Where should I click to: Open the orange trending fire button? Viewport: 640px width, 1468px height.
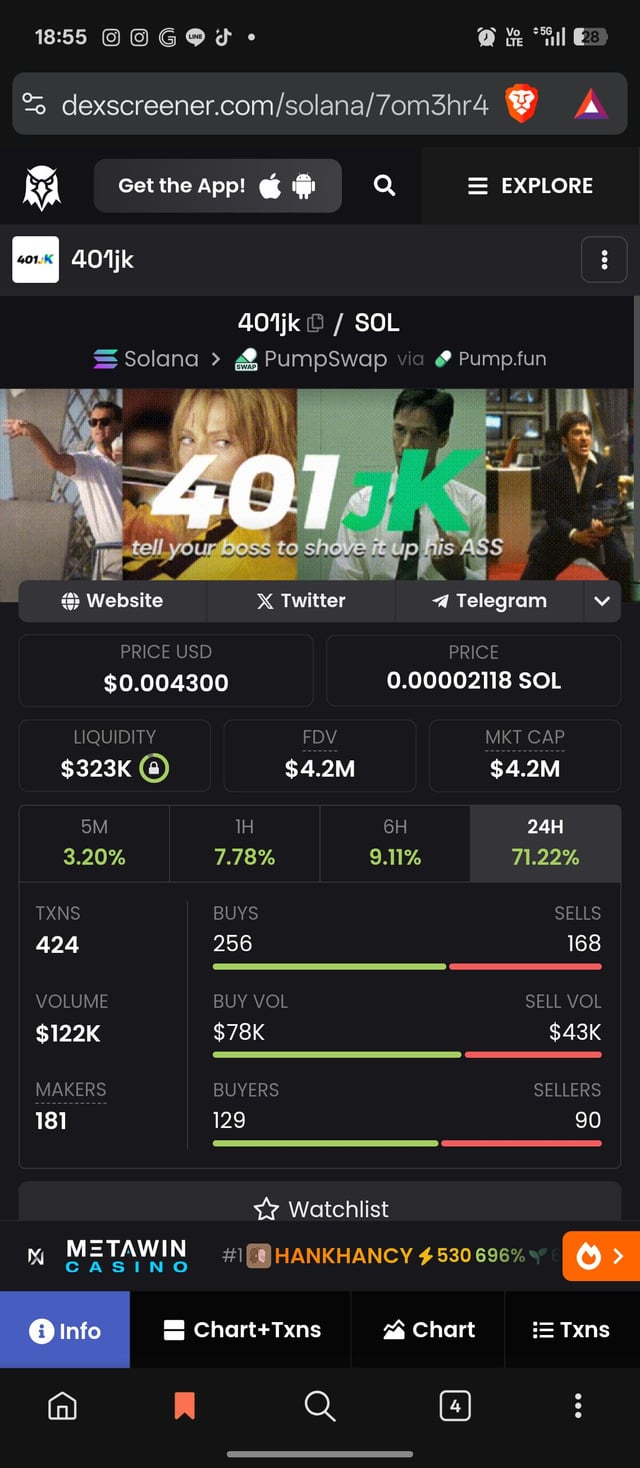(x=601, y=1256)
